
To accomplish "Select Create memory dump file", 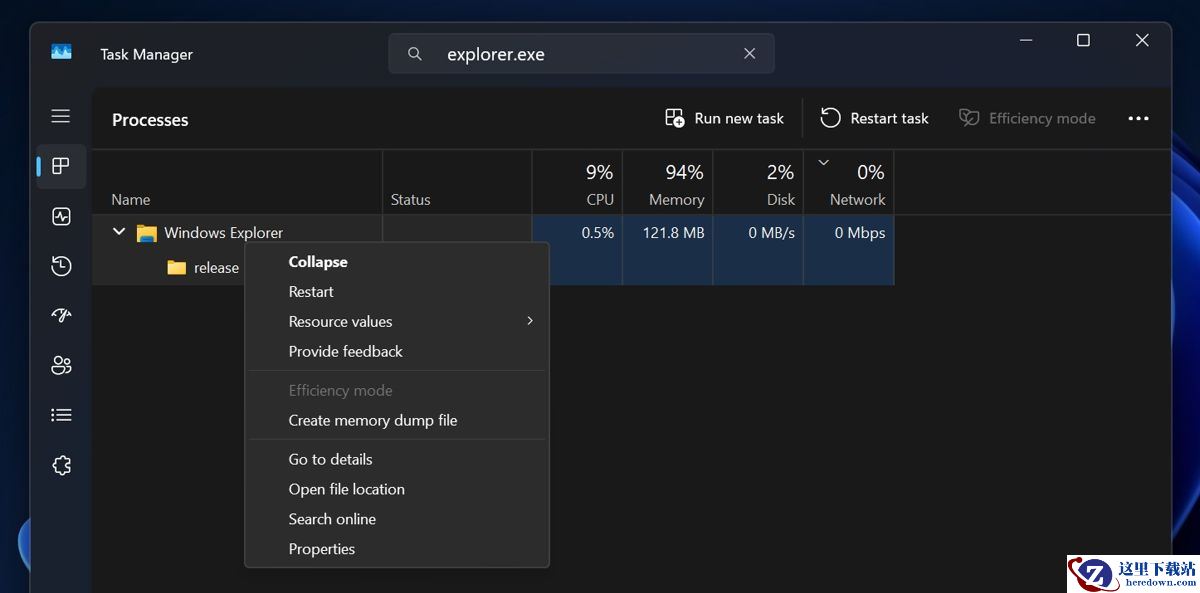I will 372,421.
